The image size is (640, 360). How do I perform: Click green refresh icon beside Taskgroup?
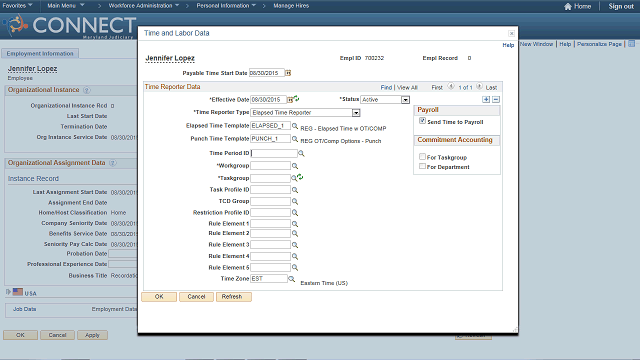[300, 177]
